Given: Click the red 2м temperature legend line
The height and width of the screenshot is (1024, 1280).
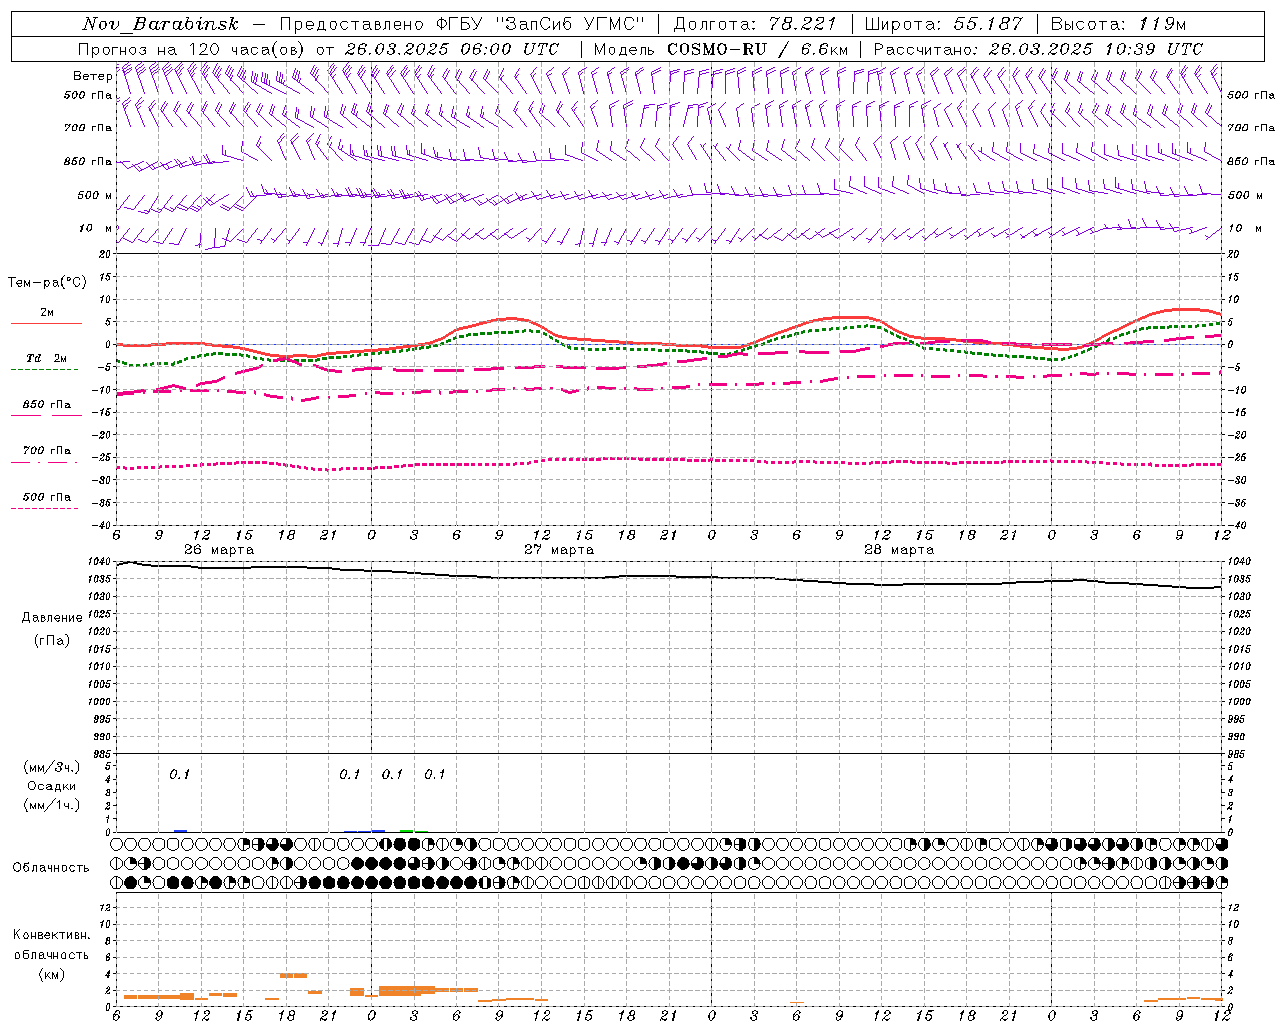Looking at the screenshot, I should coord(46,323).
